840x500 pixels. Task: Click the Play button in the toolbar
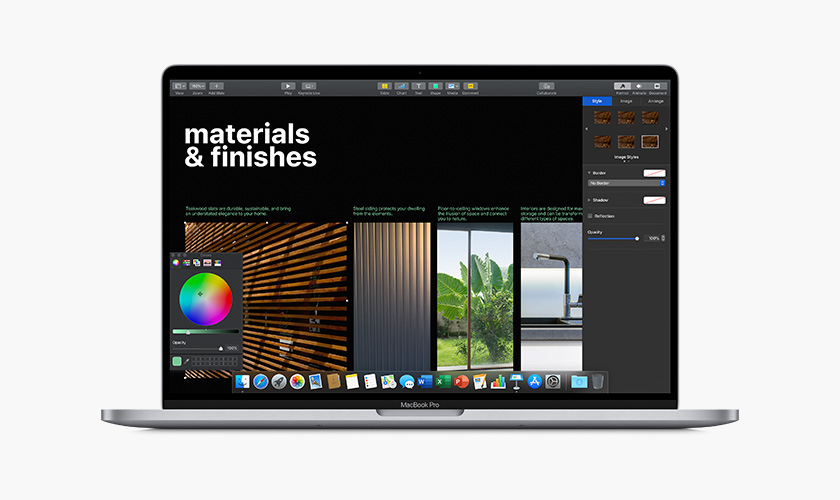(288, 87)
